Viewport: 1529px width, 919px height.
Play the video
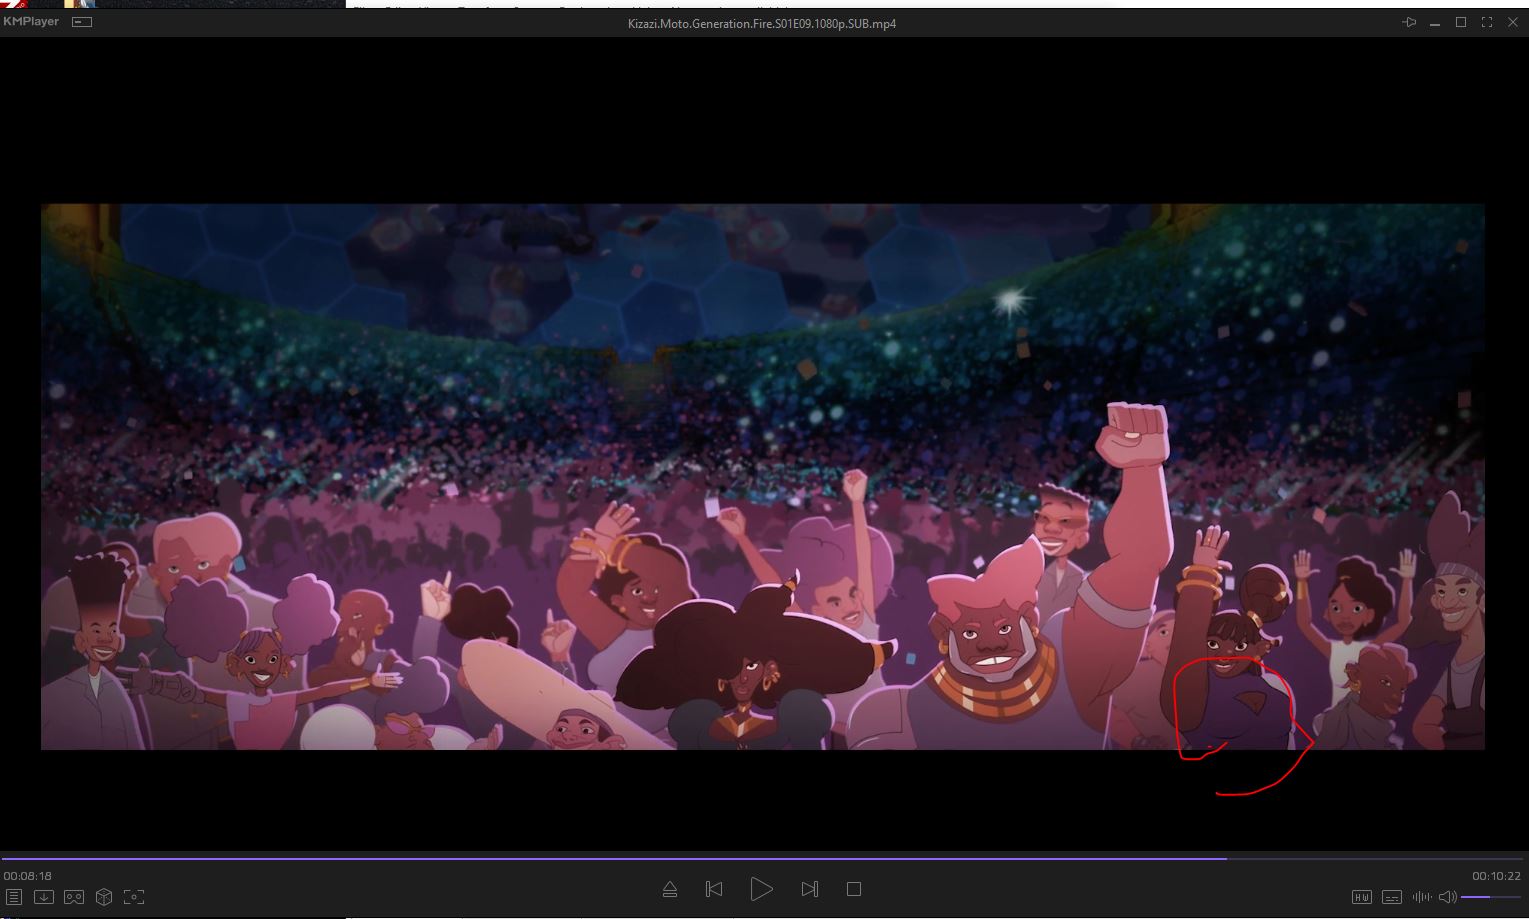tap(761, 889)
